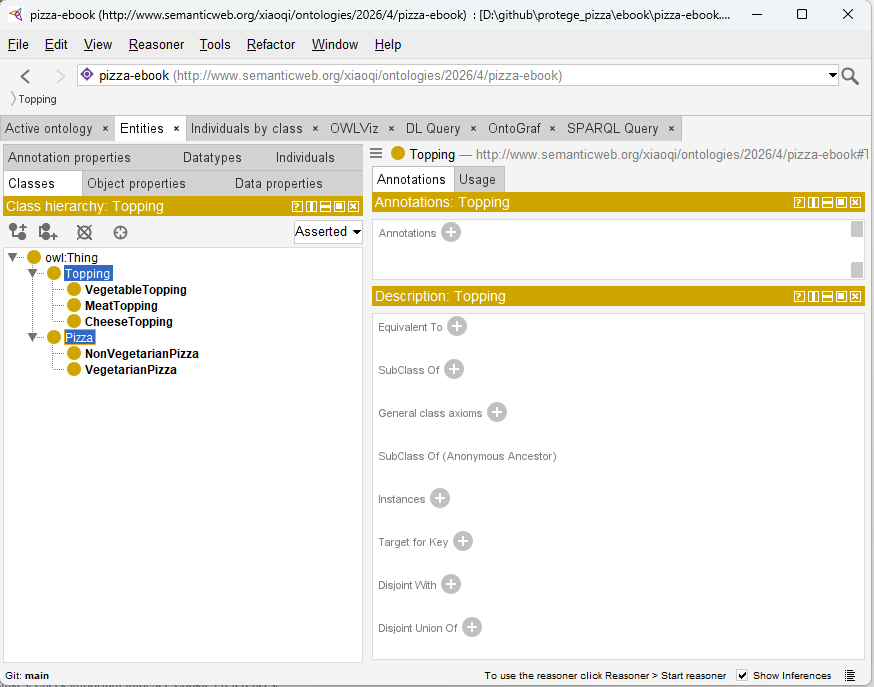874x687 pixels.
Task: Select the Datatypes tab
Action: [x=212, y=158]
